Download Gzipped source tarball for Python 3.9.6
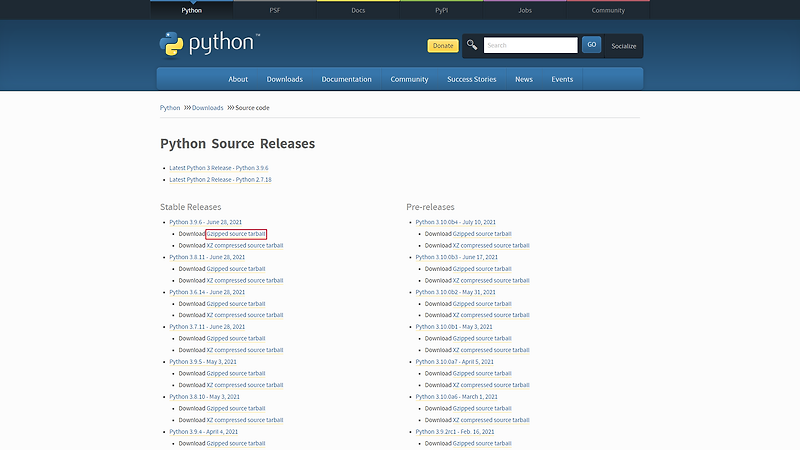The image size is (800, 450). click(236, 234)
